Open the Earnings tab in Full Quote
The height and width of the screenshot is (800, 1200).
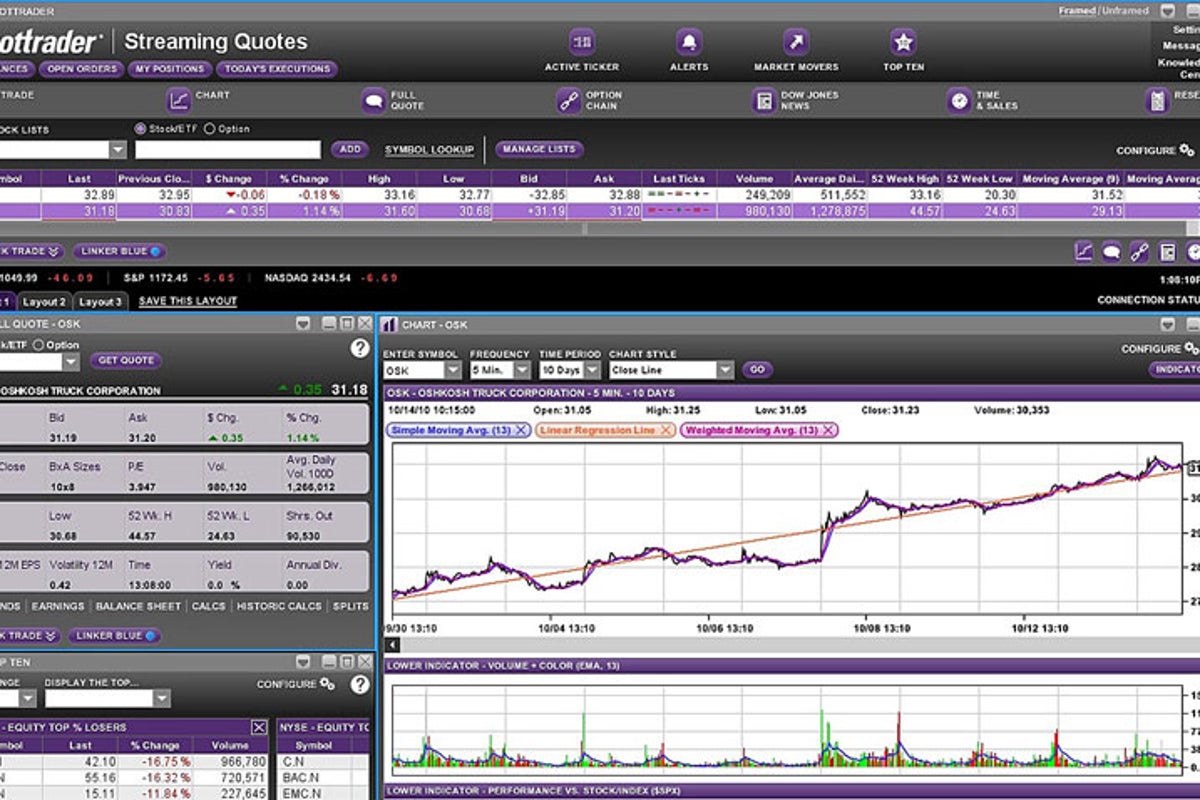(57, 606)
